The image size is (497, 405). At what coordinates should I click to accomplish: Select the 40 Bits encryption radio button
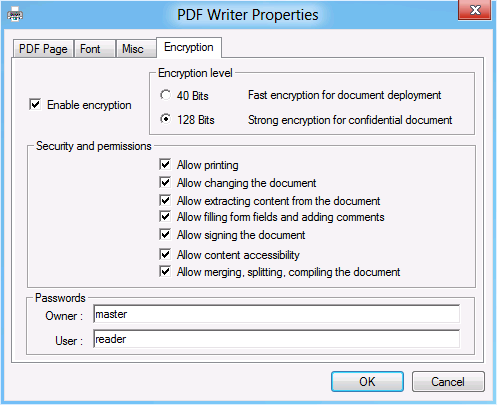[165, 95]
